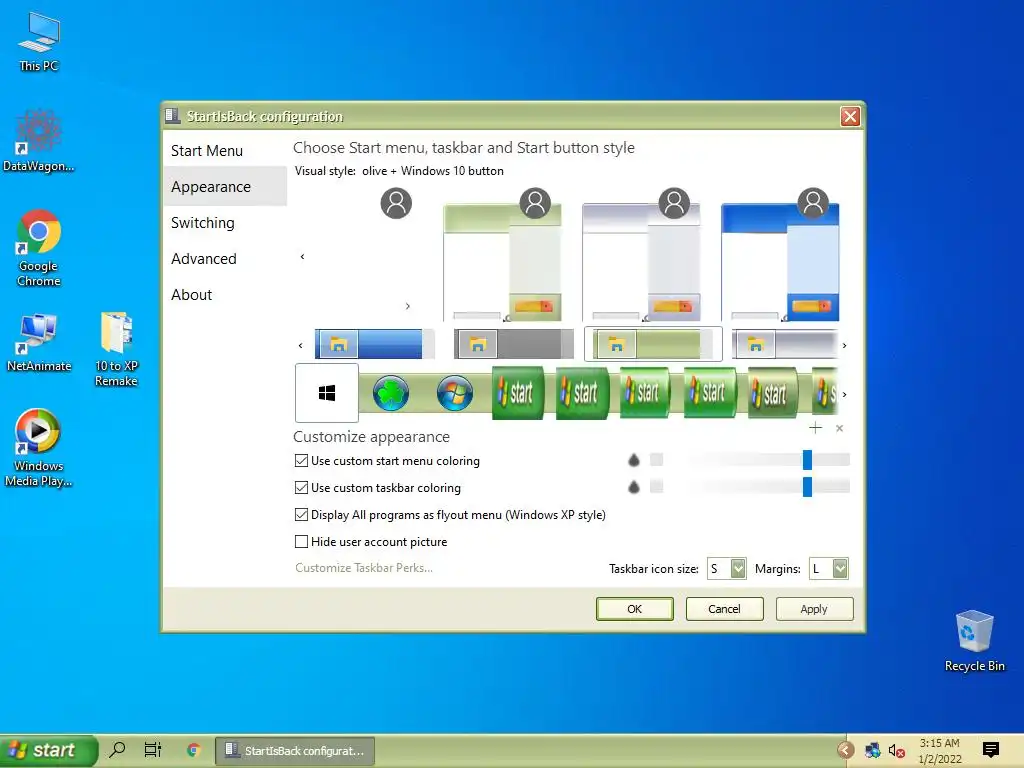Open the NetAnimate desktop shortcut
The height and width of the screenshot is (768, 1024).
pyautogui.click(x=39, y=342)
